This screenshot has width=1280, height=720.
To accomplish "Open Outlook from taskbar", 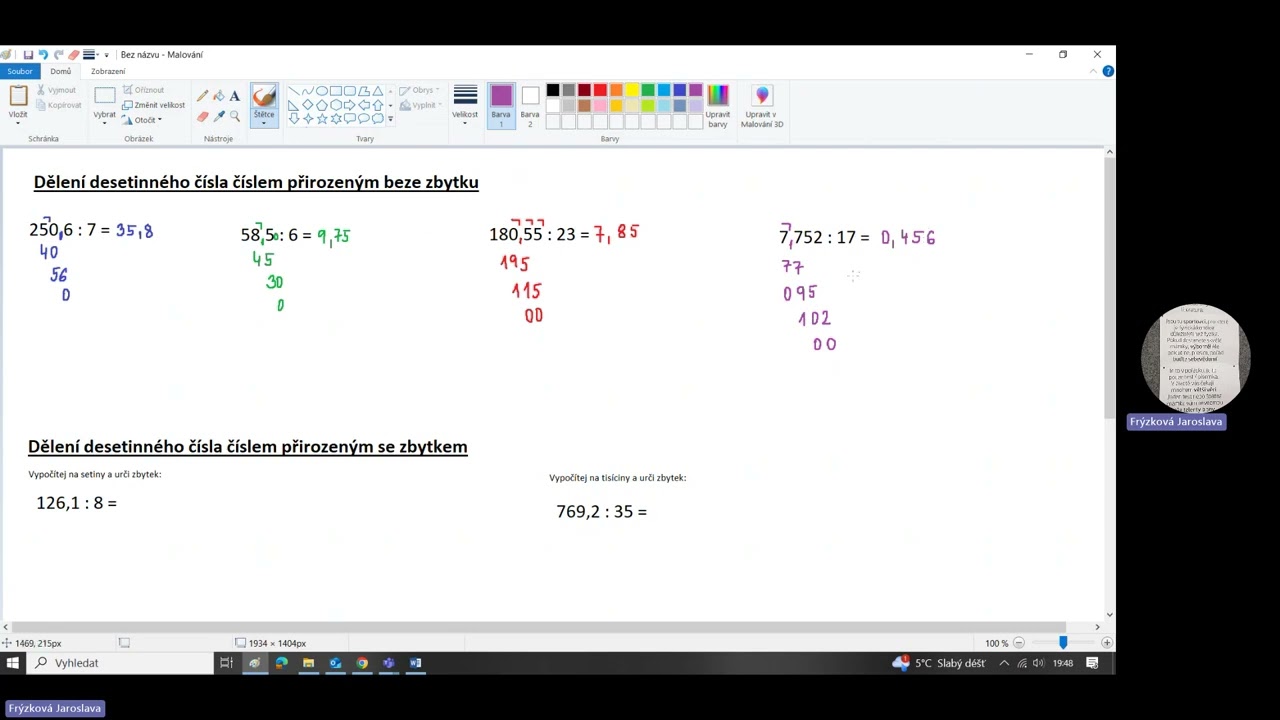I will tap(335, 663).
